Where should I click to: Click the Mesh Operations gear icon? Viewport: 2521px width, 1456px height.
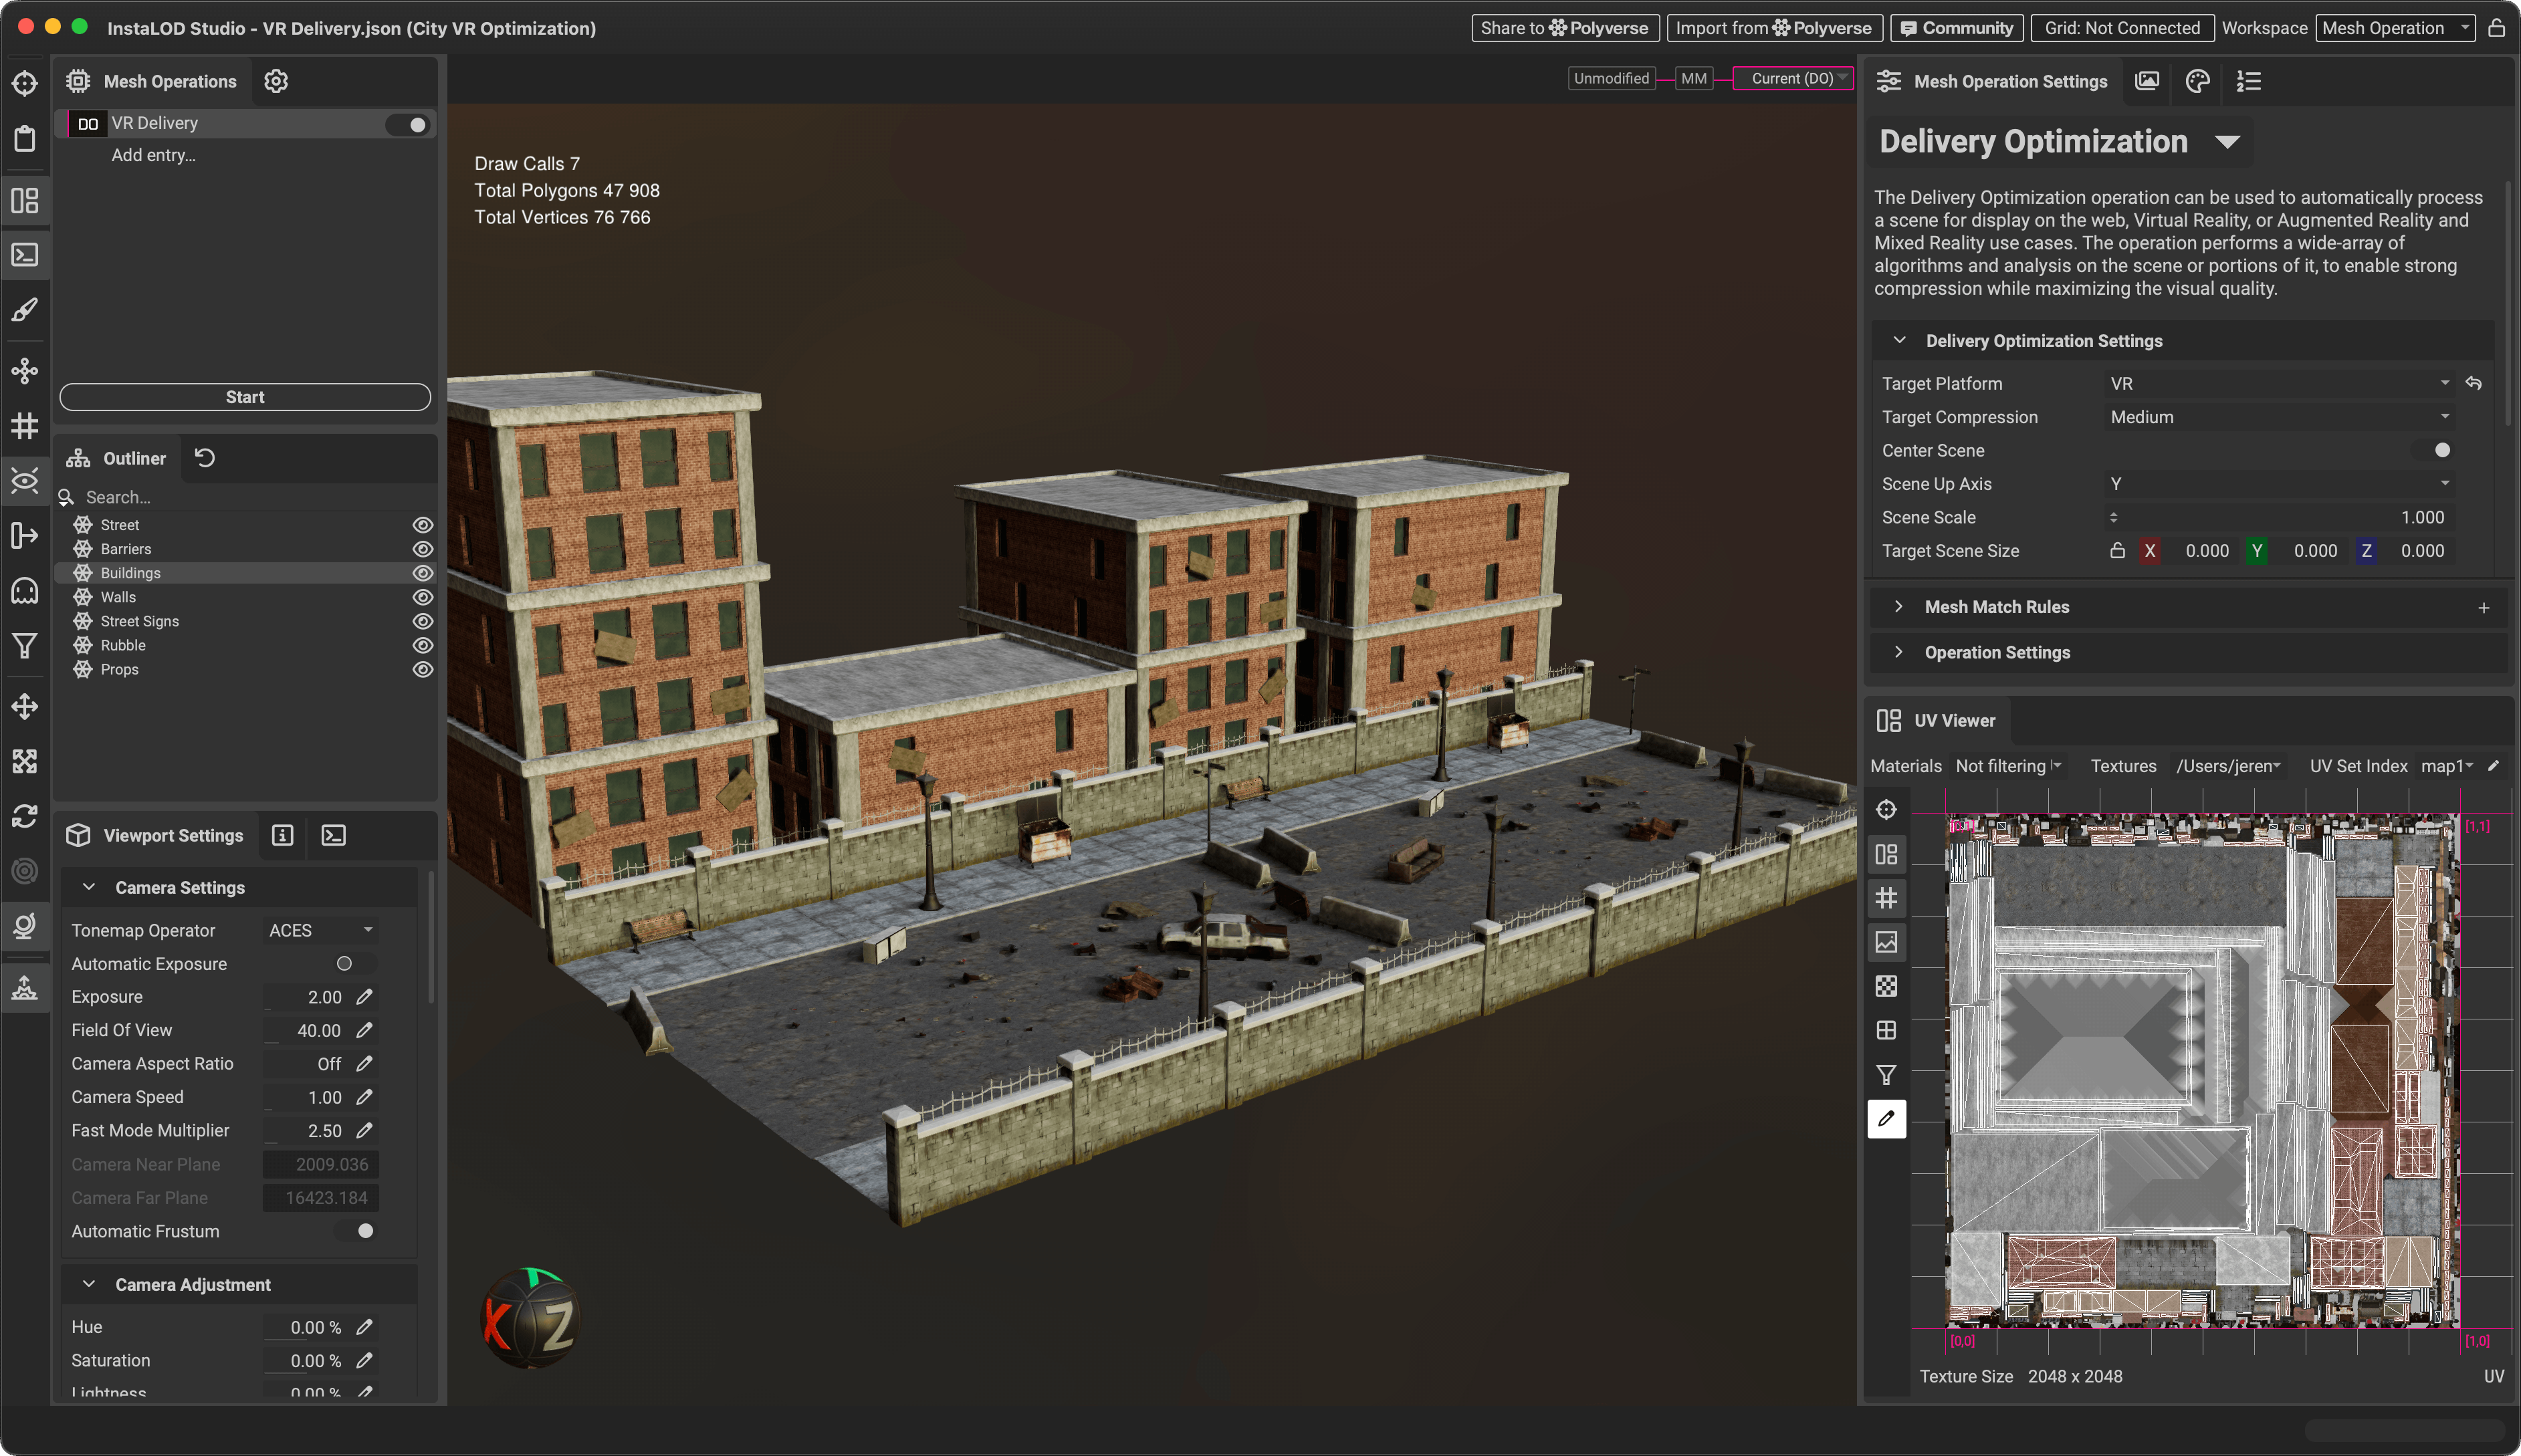276,81
